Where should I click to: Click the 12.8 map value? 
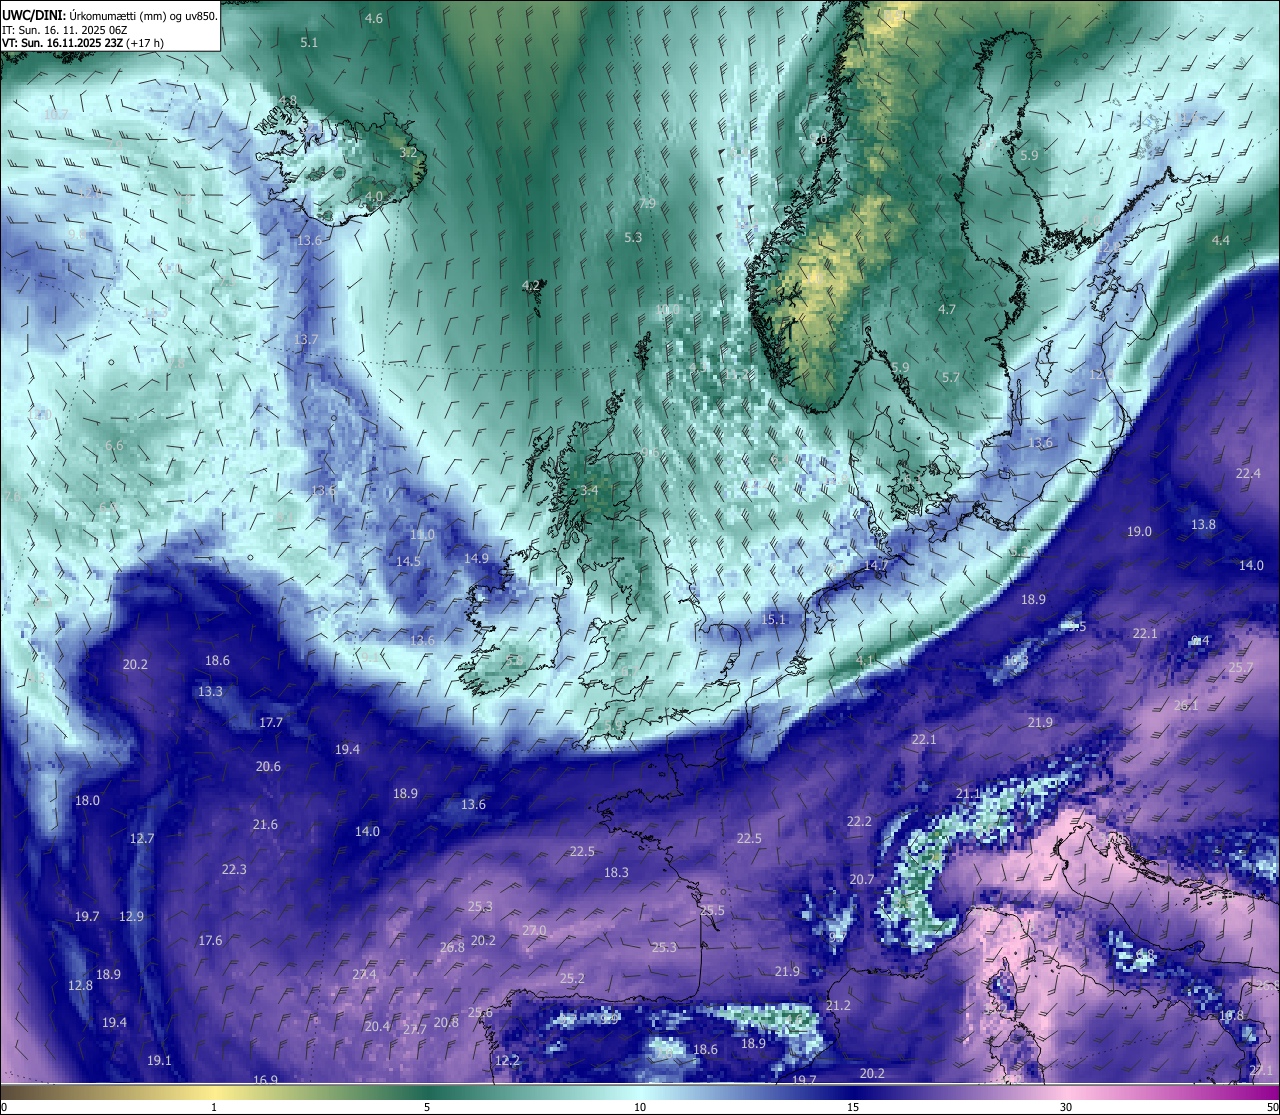click(x=80, y=986)
